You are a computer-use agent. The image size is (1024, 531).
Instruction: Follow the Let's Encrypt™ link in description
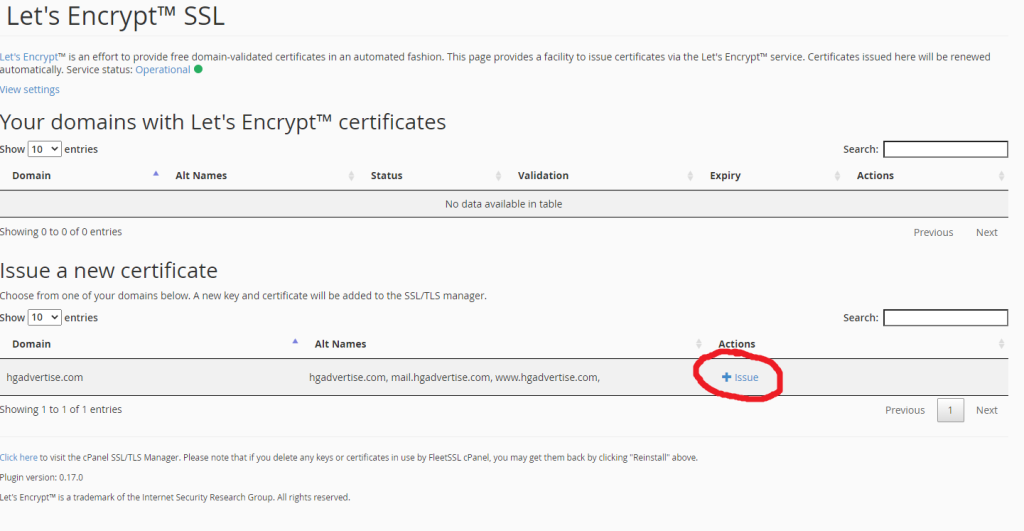29,57
